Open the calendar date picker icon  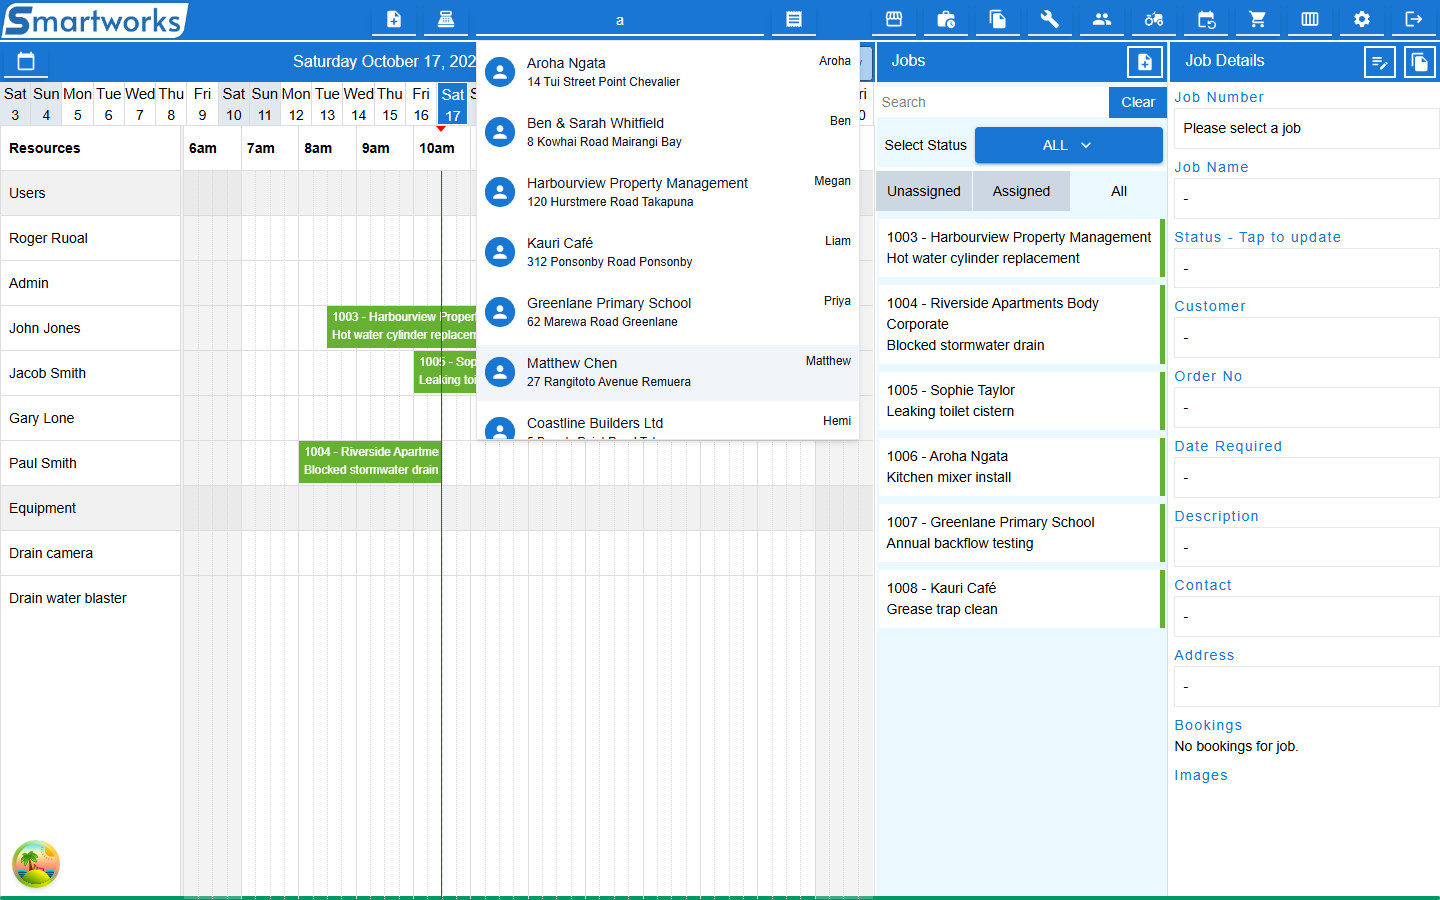coord(26,62)
